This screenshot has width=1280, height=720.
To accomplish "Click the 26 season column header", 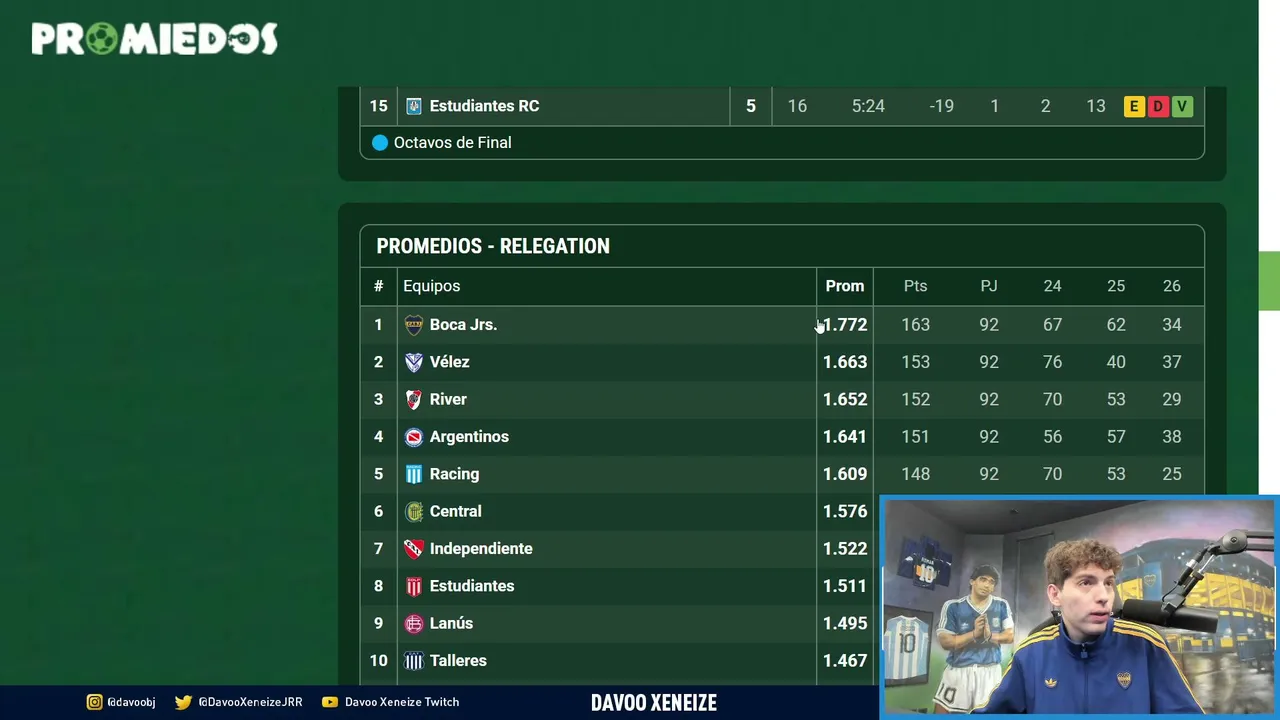I will pyautogui.click(x=1172, y=286).
